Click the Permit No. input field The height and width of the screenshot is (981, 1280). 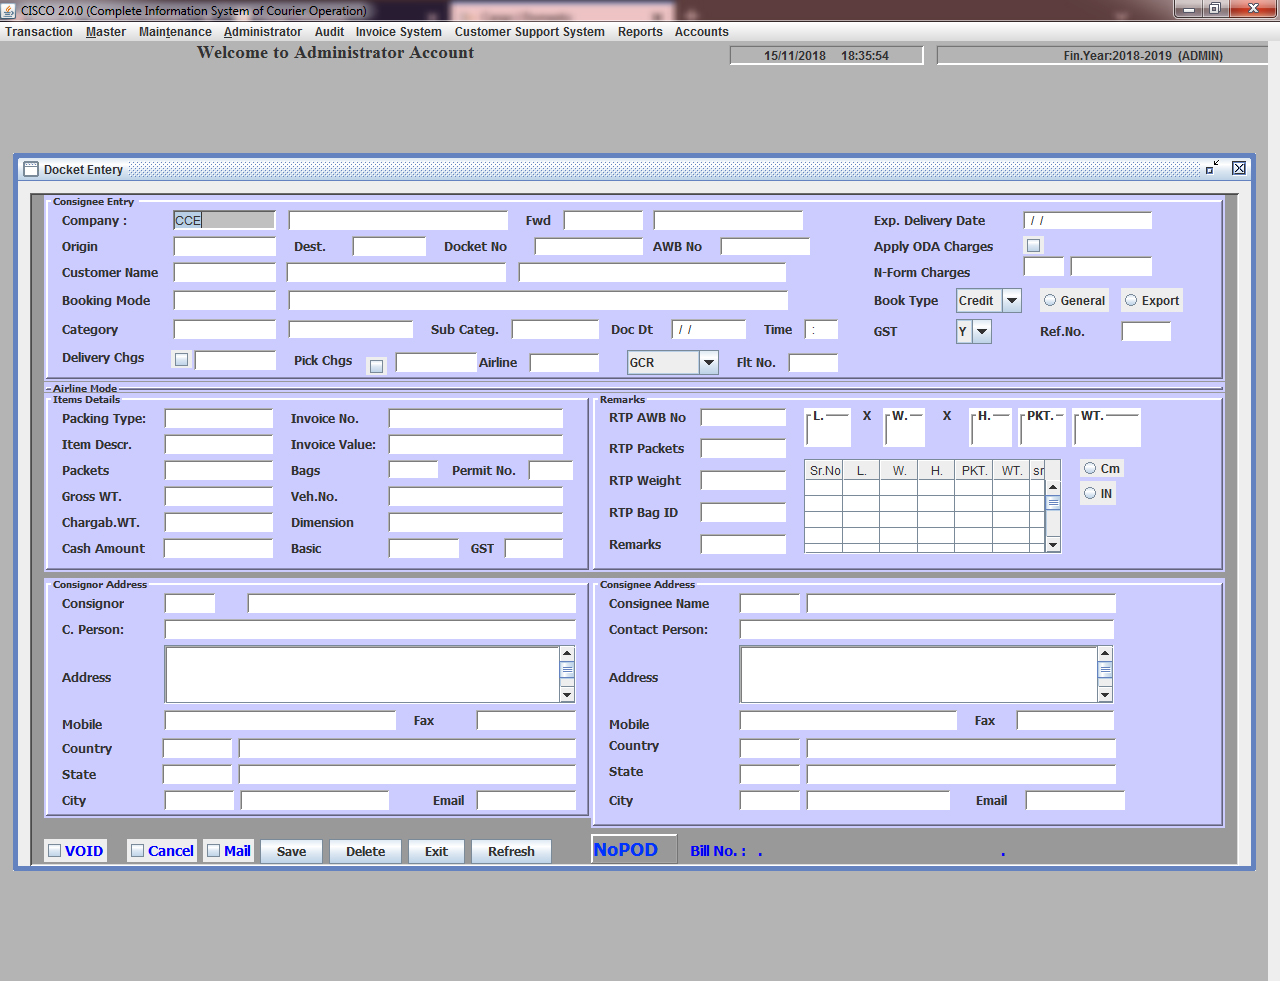(551, 470)
